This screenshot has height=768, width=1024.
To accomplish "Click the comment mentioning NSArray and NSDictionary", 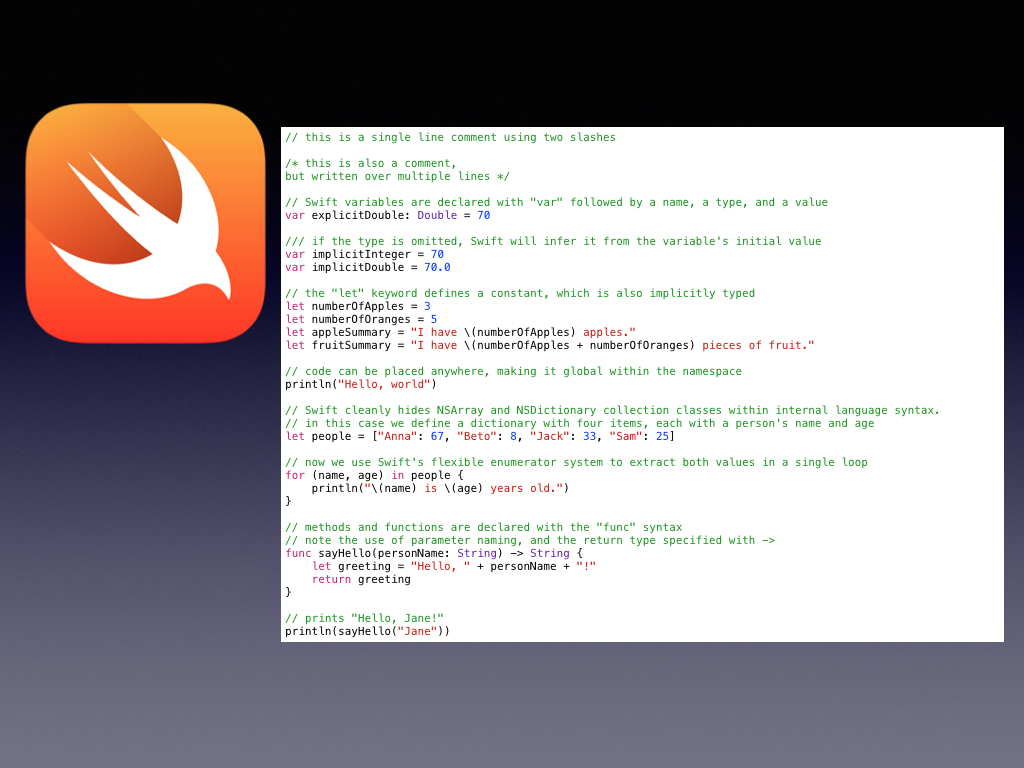I will tap(613, 410).
